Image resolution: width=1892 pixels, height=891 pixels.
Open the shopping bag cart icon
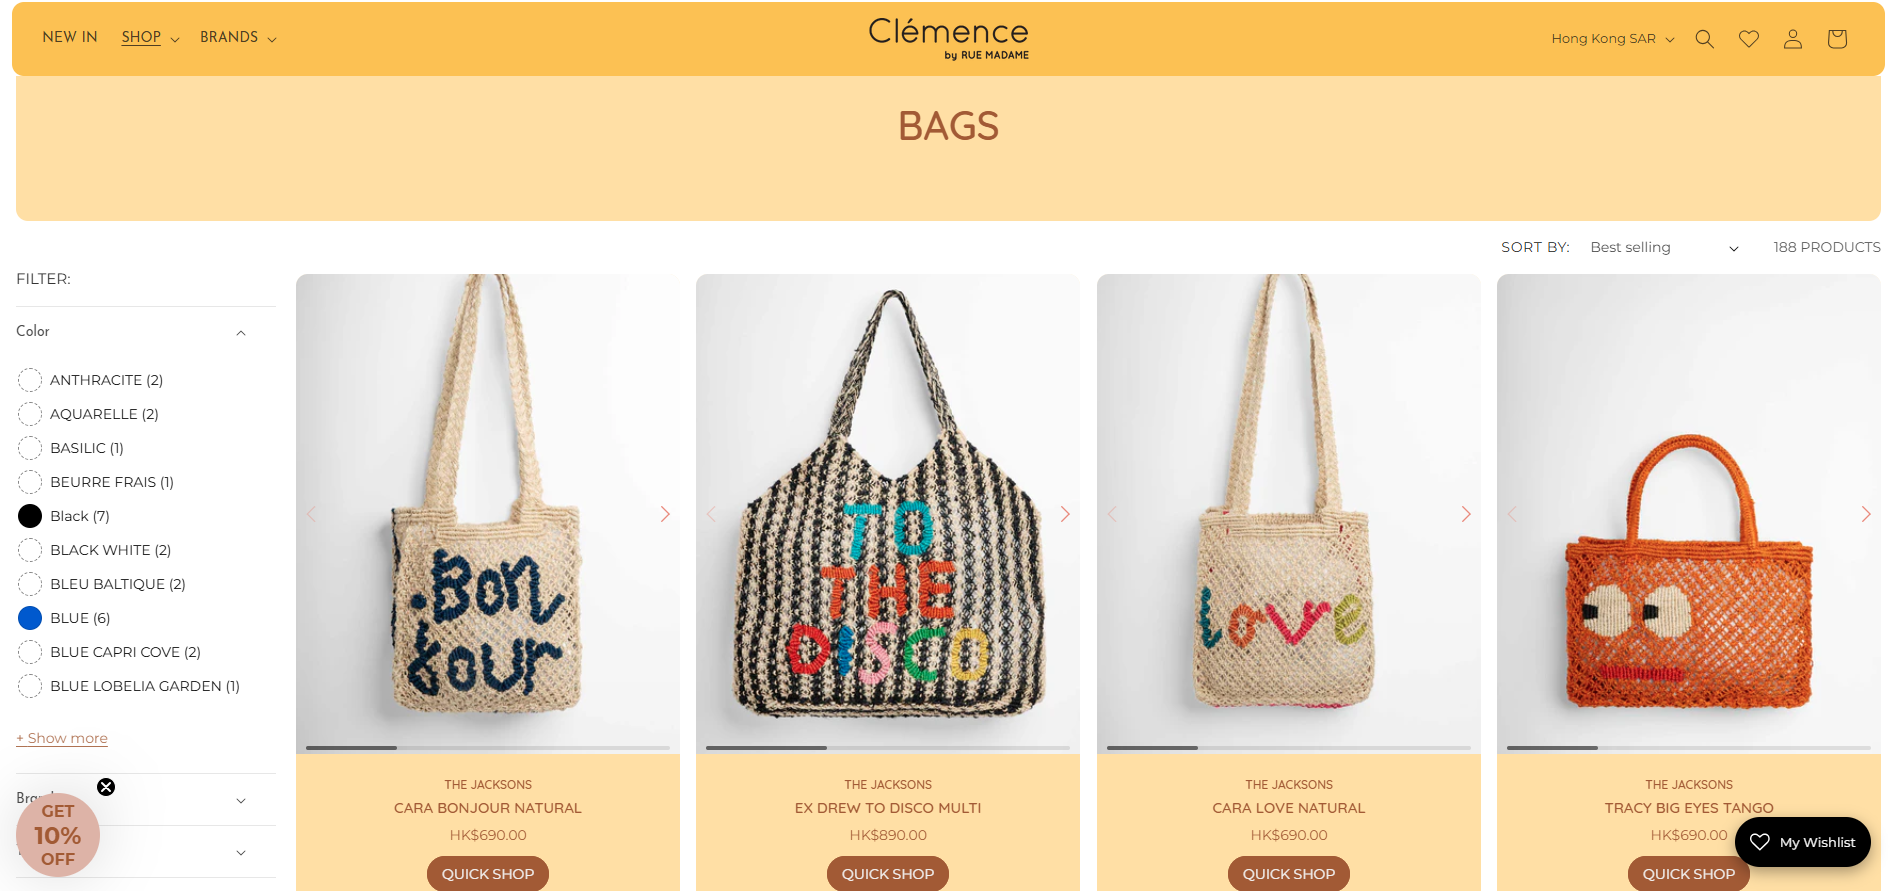pos(1837,39)
